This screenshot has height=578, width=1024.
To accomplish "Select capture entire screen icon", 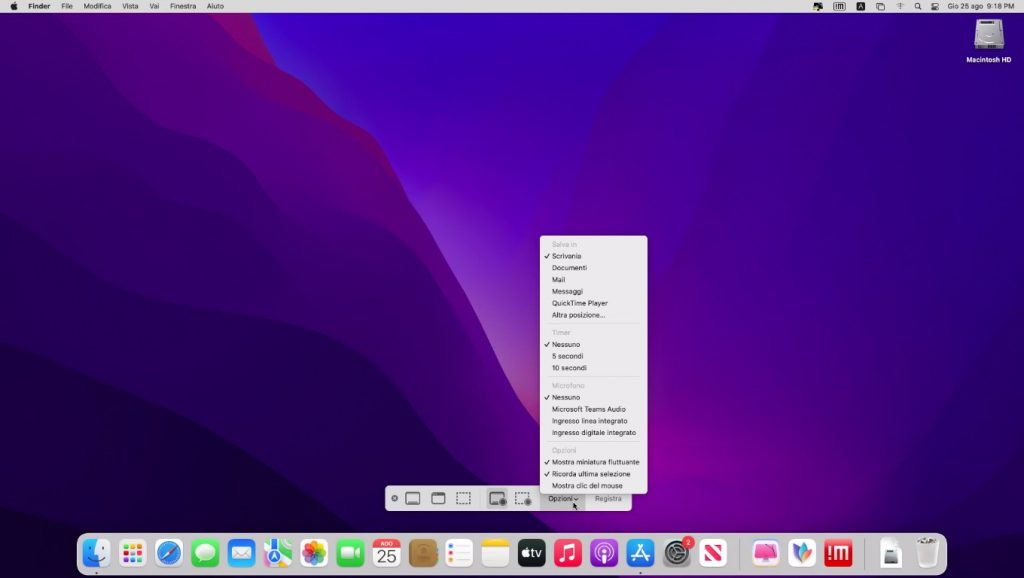I will (x=412, y=498).
